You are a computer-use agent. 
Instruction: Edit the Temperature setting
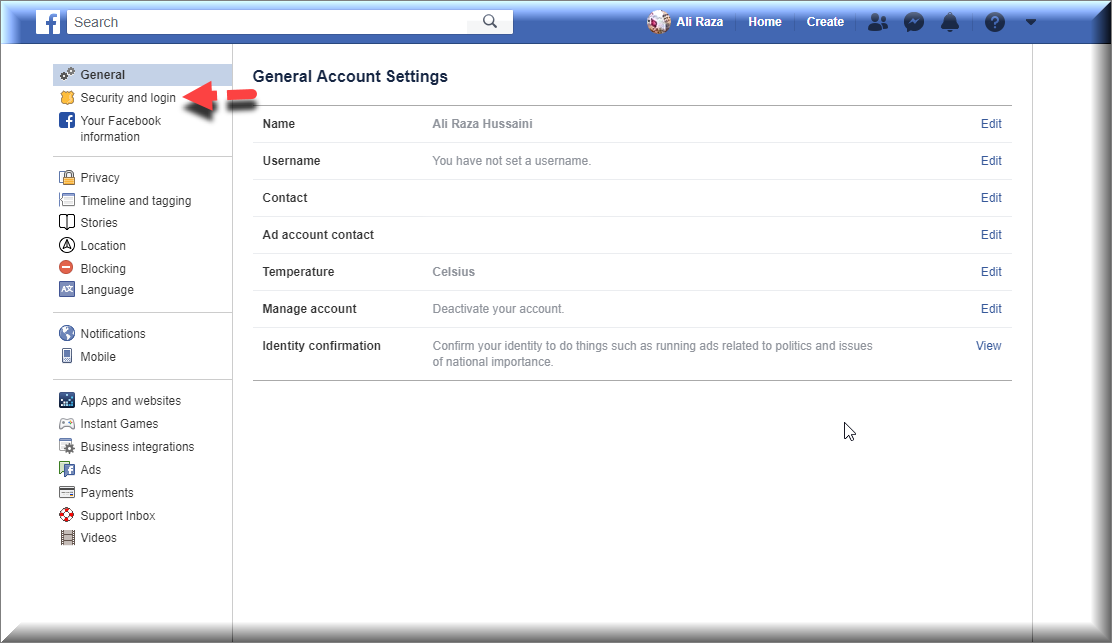(990, 272)
